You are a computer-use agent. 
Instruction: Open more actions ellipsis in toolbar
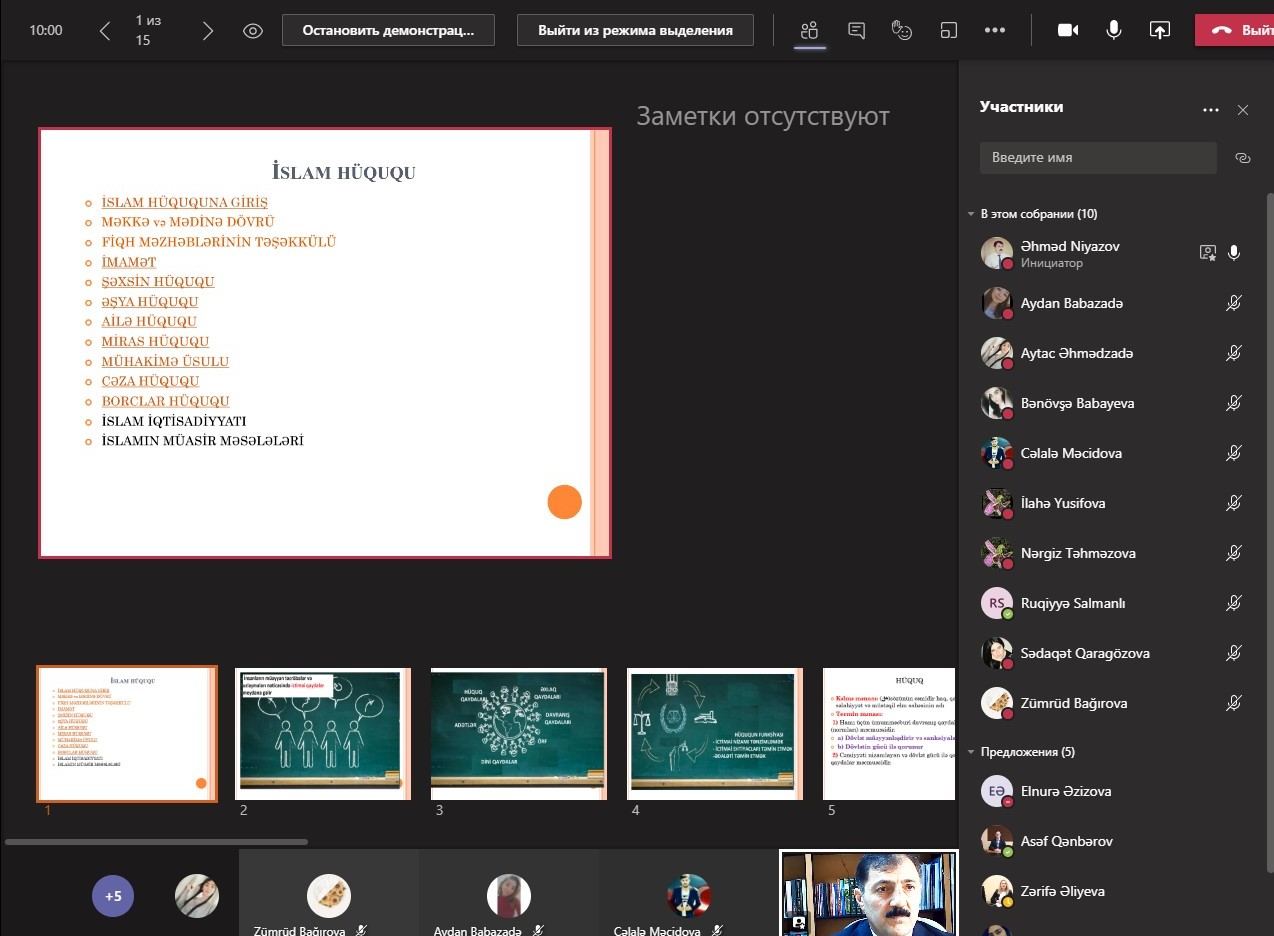994,30
